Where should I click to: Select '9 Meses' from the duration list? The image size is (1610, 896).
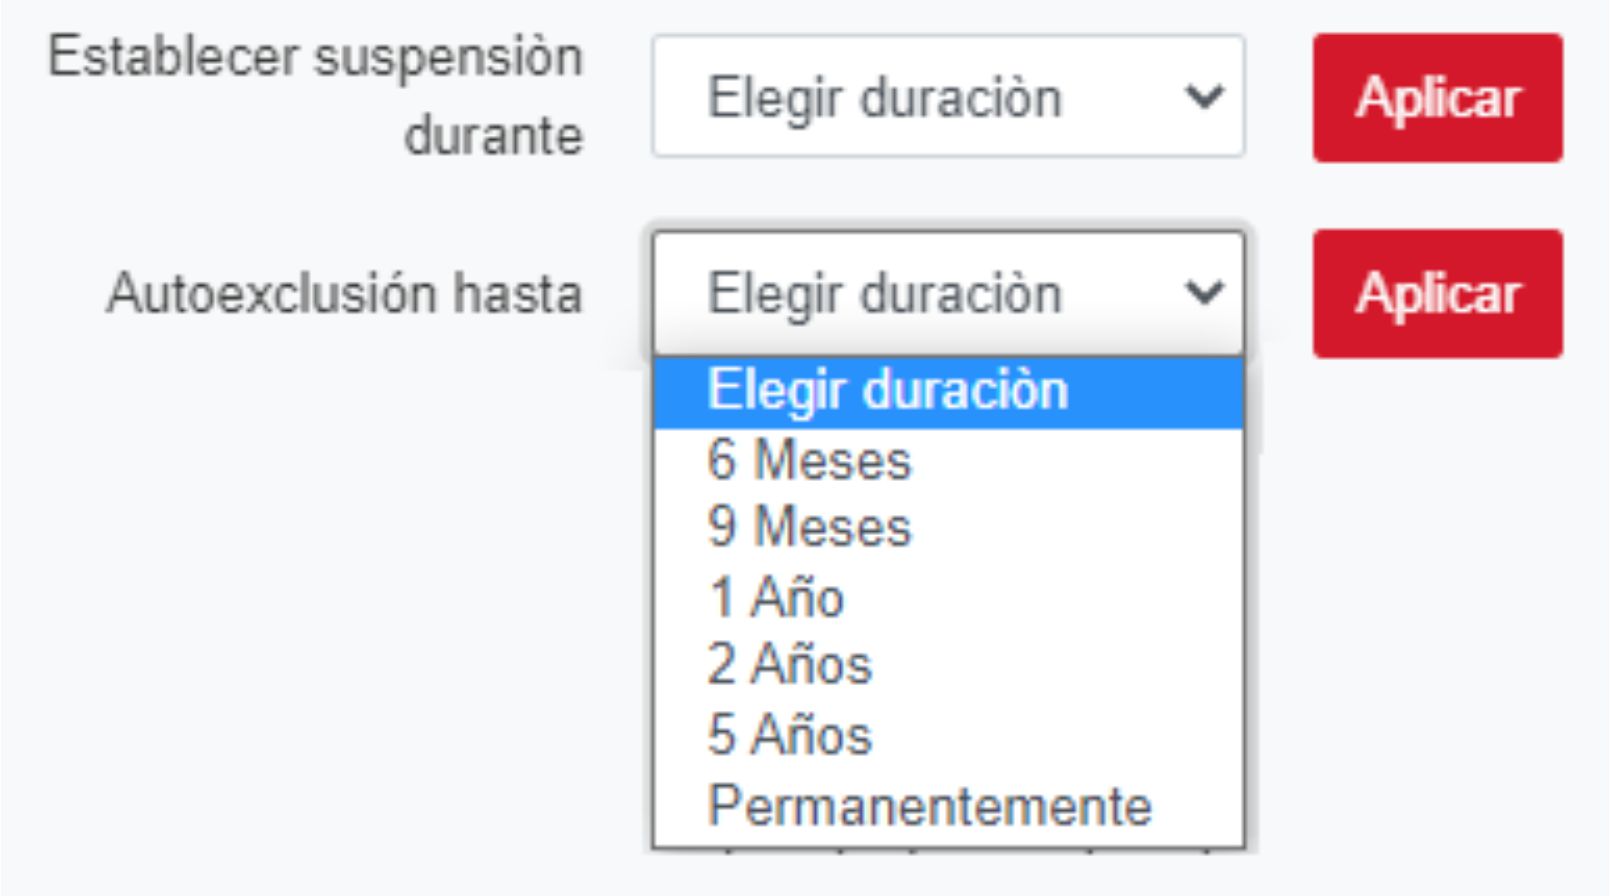point(808,527)
